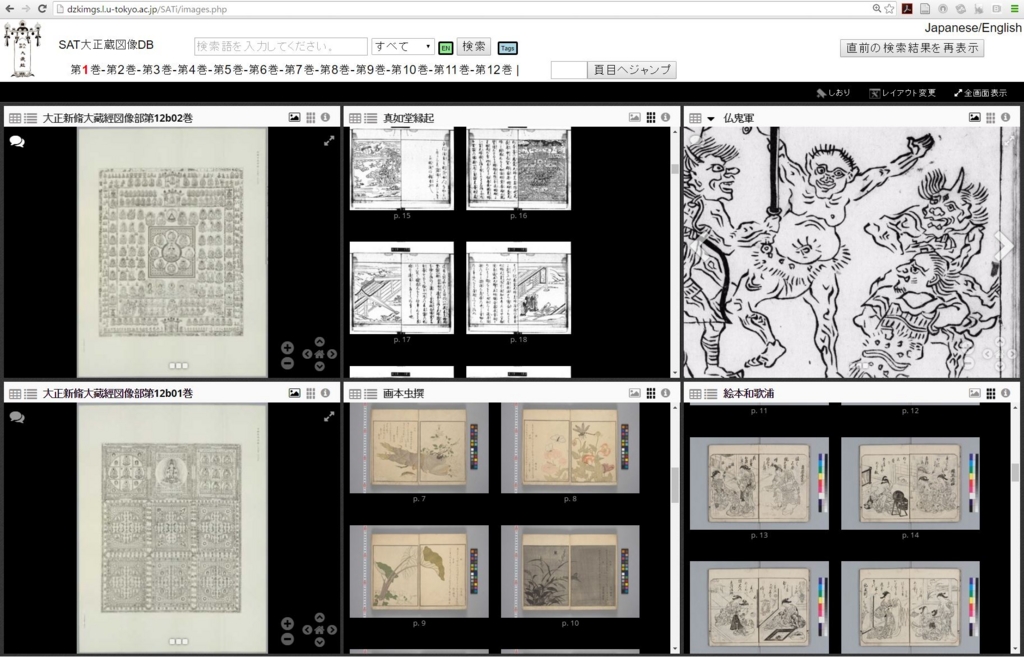Reload the page in the browser
Image resolution: width=1024 pixels, height=657 pixels.
coord(42,8)
